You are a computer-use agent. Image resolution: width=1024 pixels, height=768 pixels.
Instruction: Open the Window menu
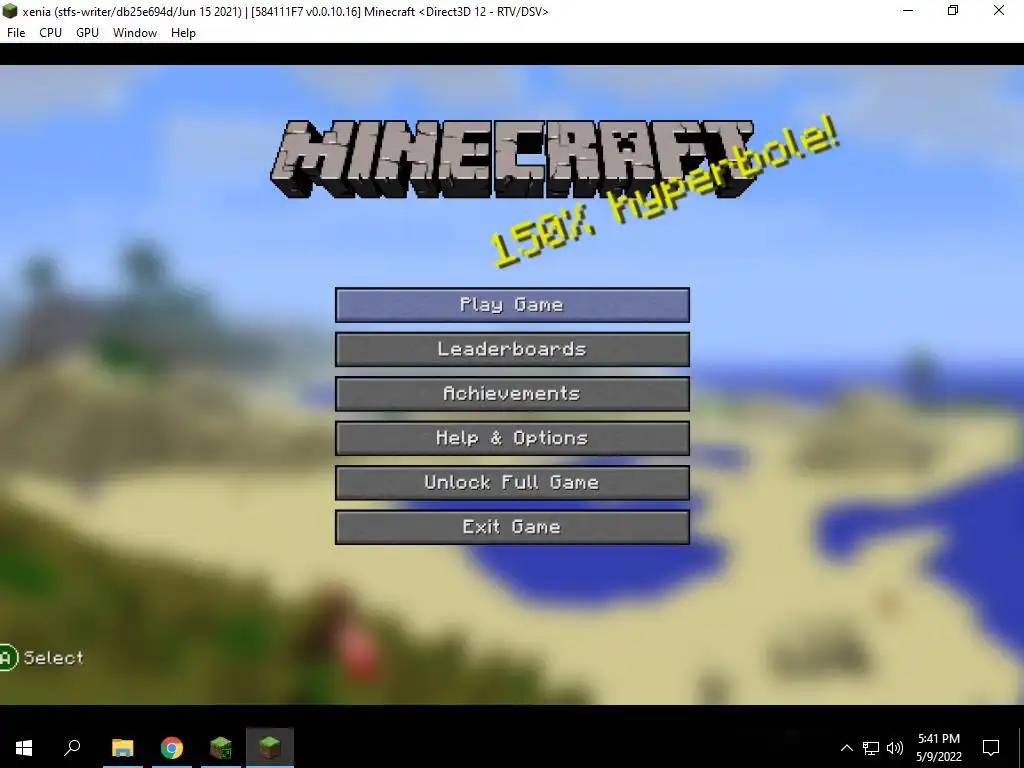tap(135, 33)
